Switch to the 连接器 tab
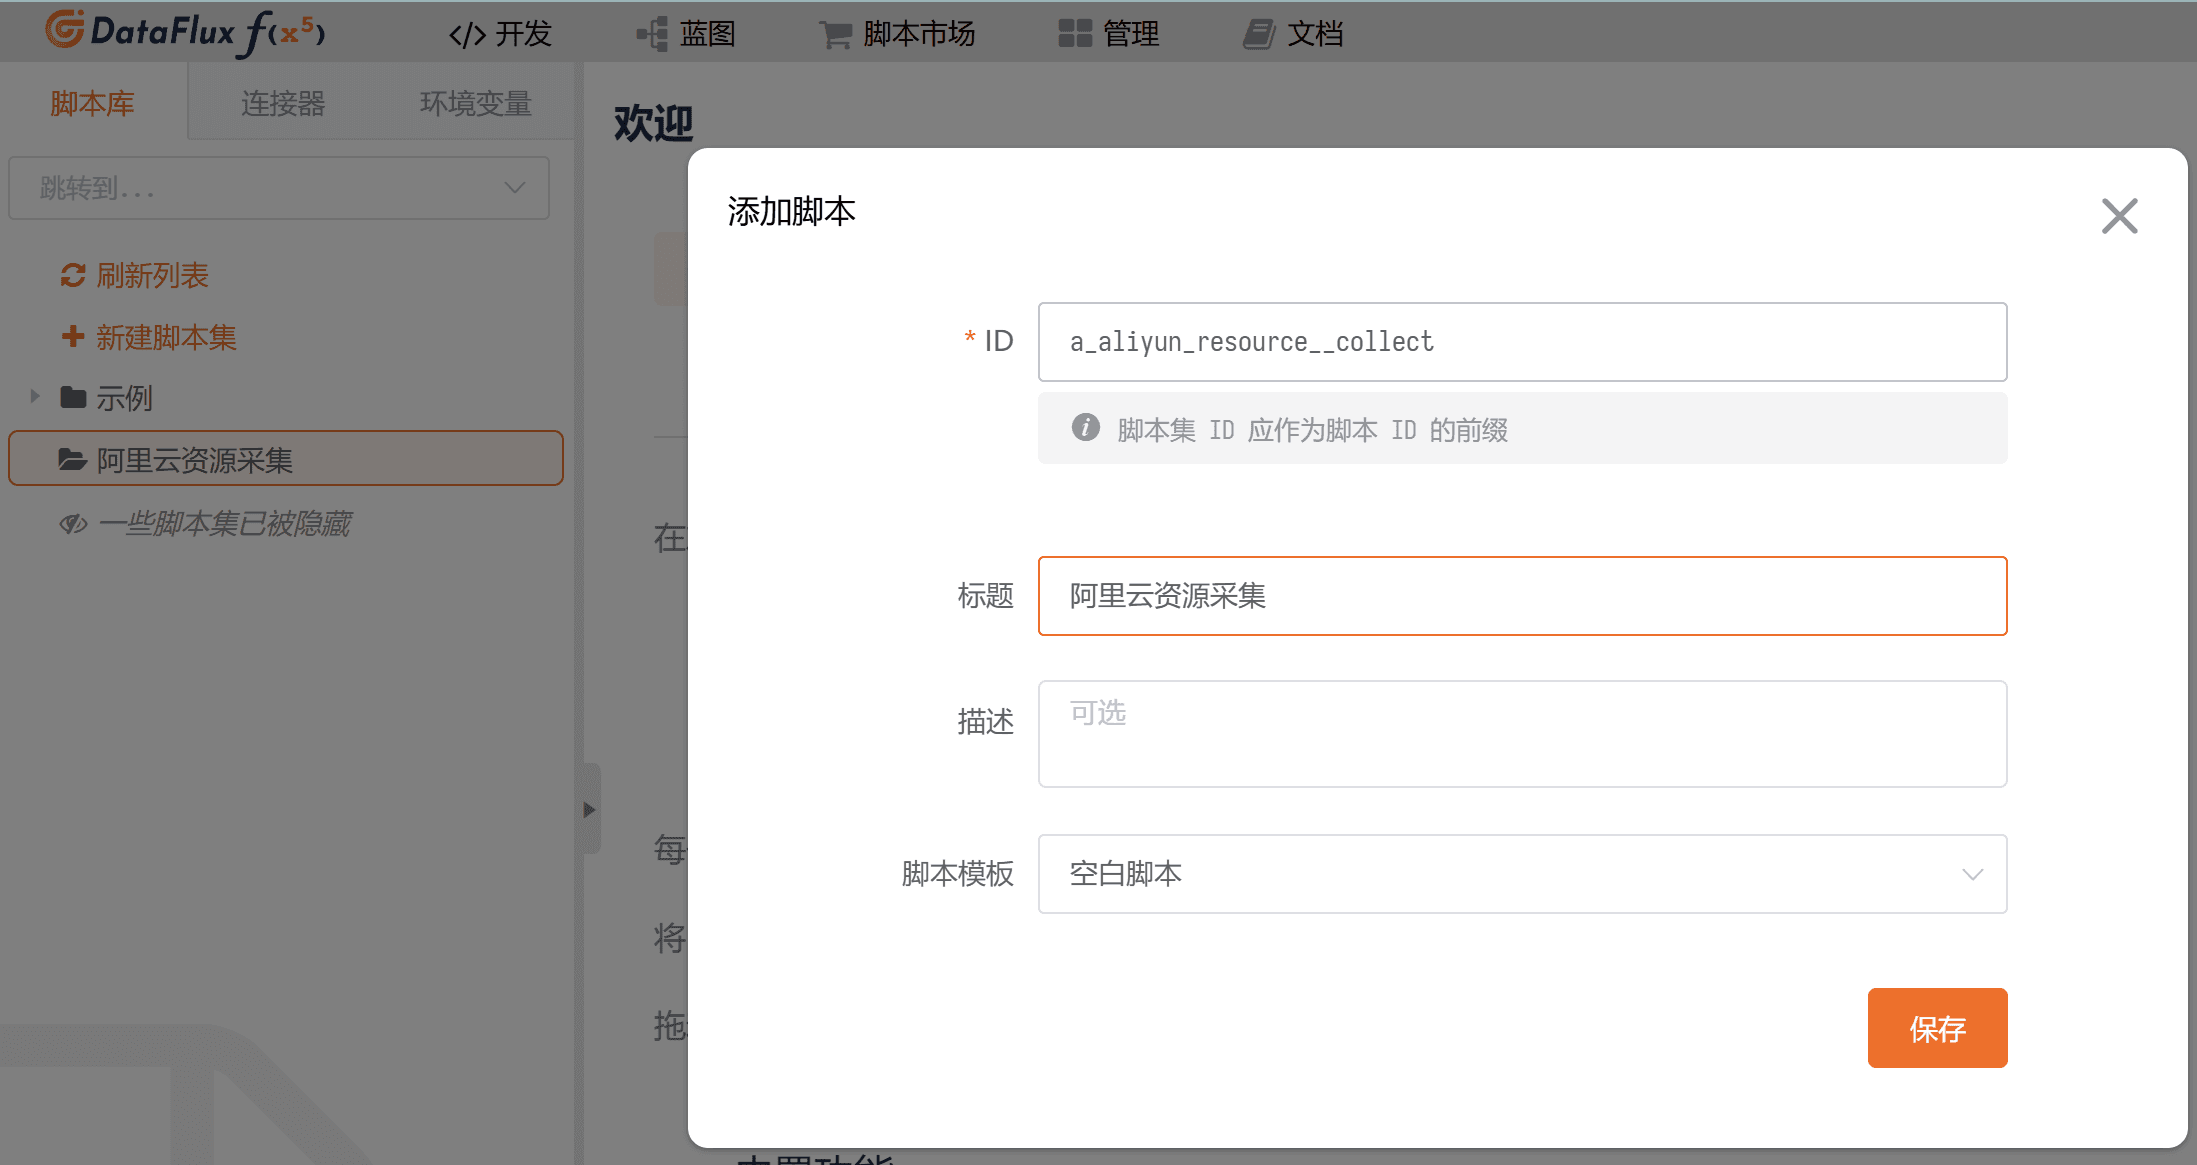 coord(283,103)
